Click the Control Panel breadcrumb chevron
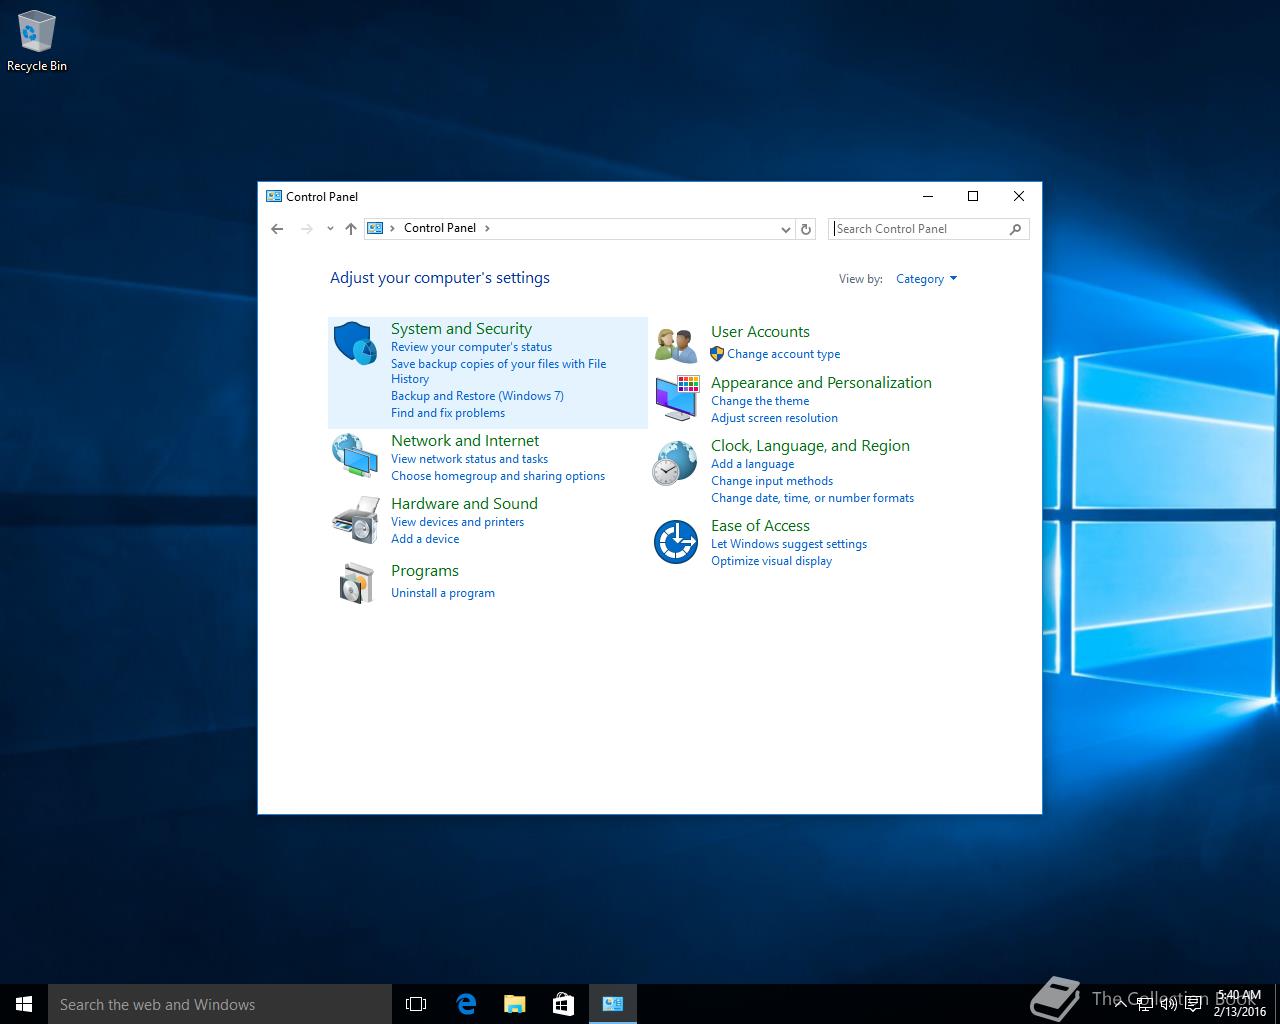The image size is (1280, 1024). 487,228
